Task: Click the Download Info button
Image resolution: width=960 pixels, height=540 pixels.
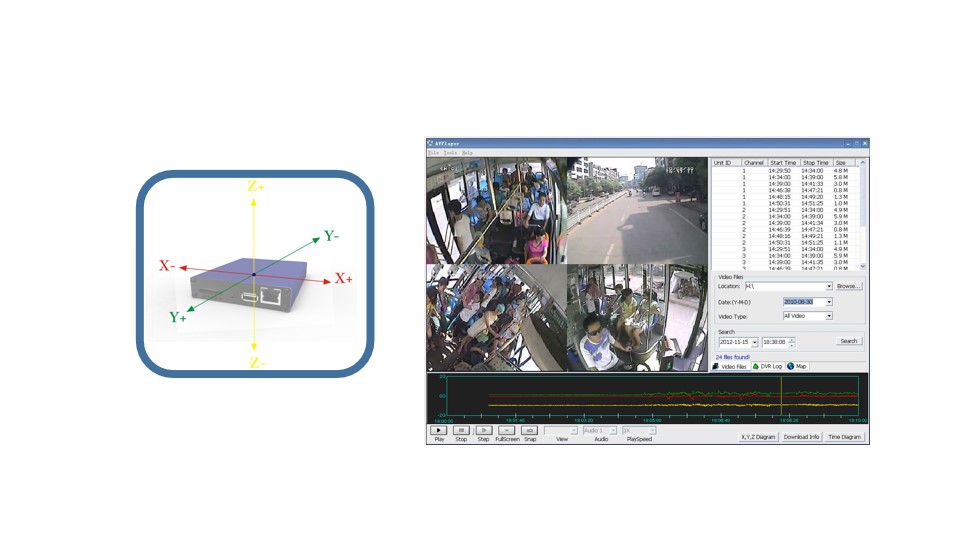Action: 801,437
